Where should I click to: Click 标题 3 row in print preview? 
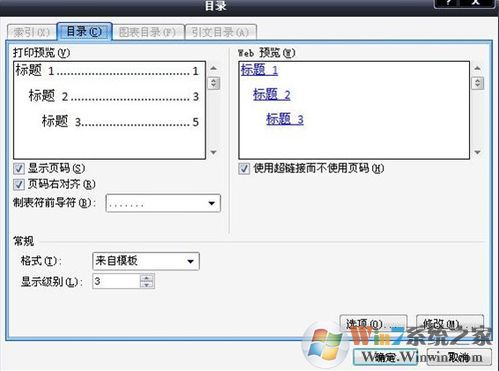[x=120, y=121]
